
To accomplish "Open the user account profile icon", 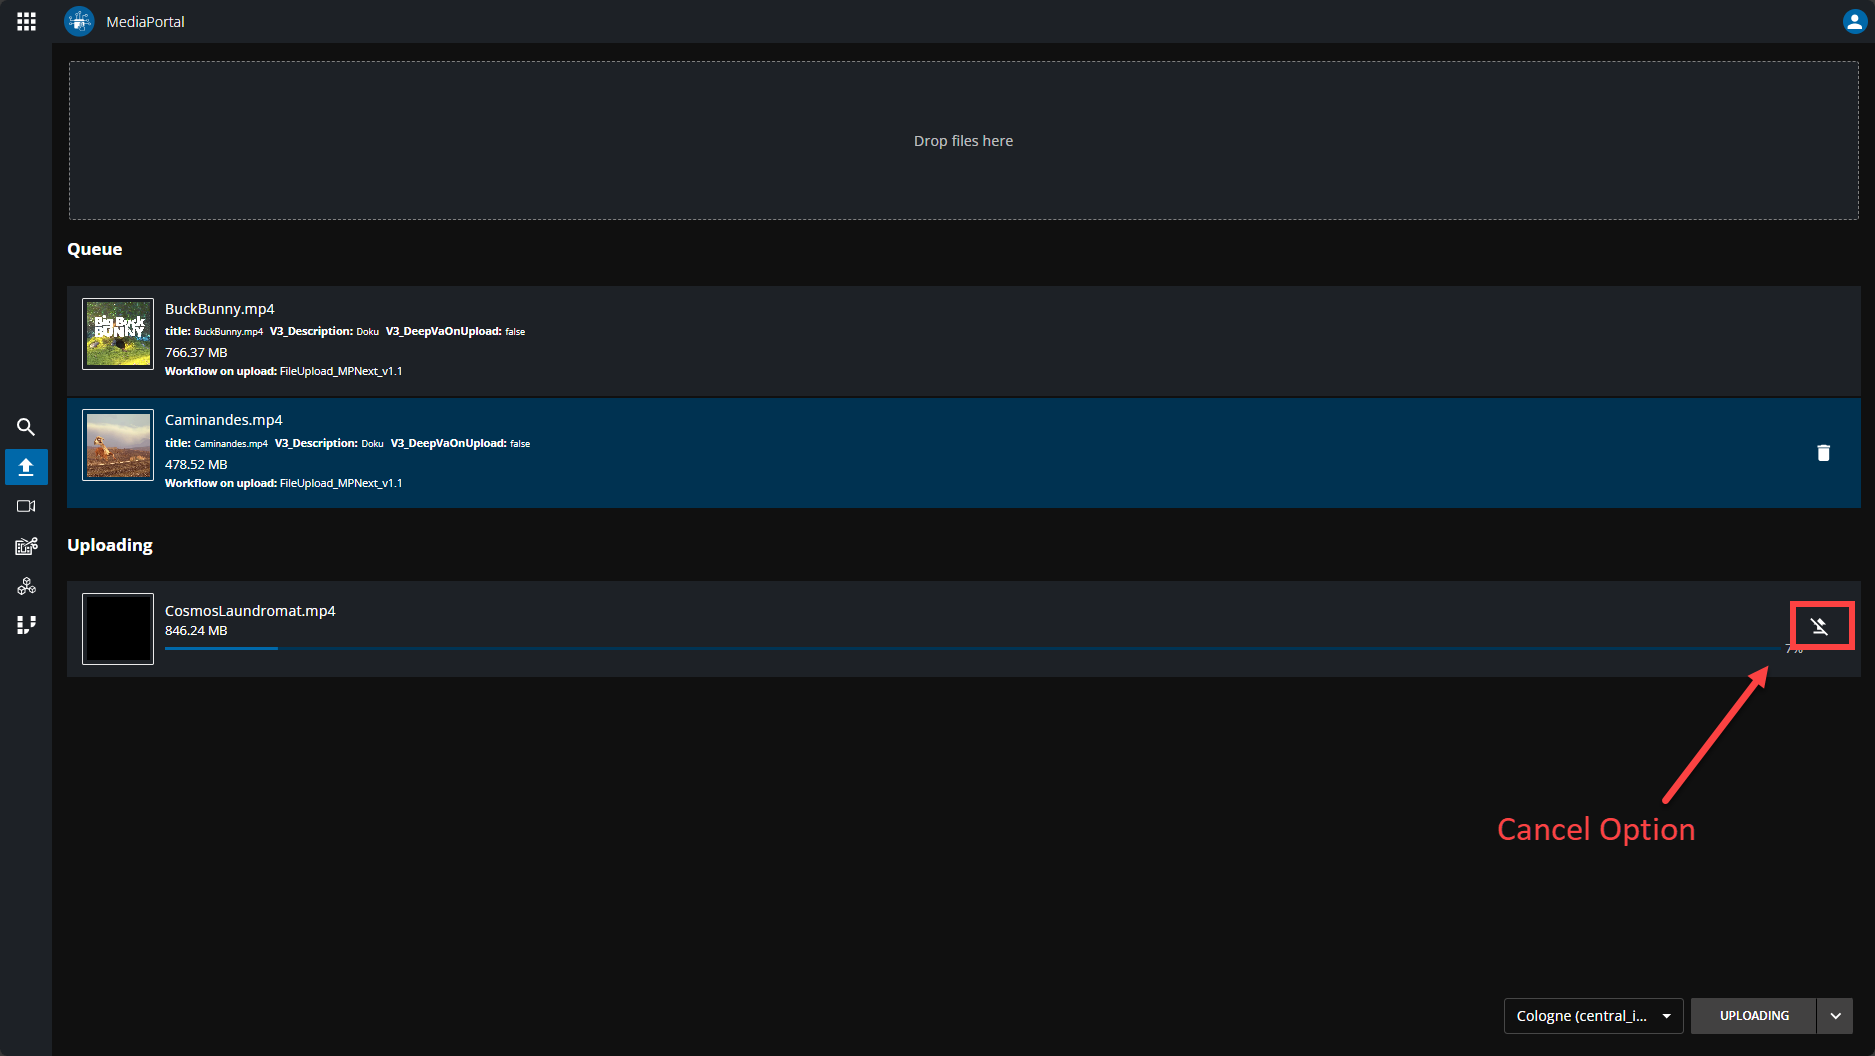I will (1853, 21).
